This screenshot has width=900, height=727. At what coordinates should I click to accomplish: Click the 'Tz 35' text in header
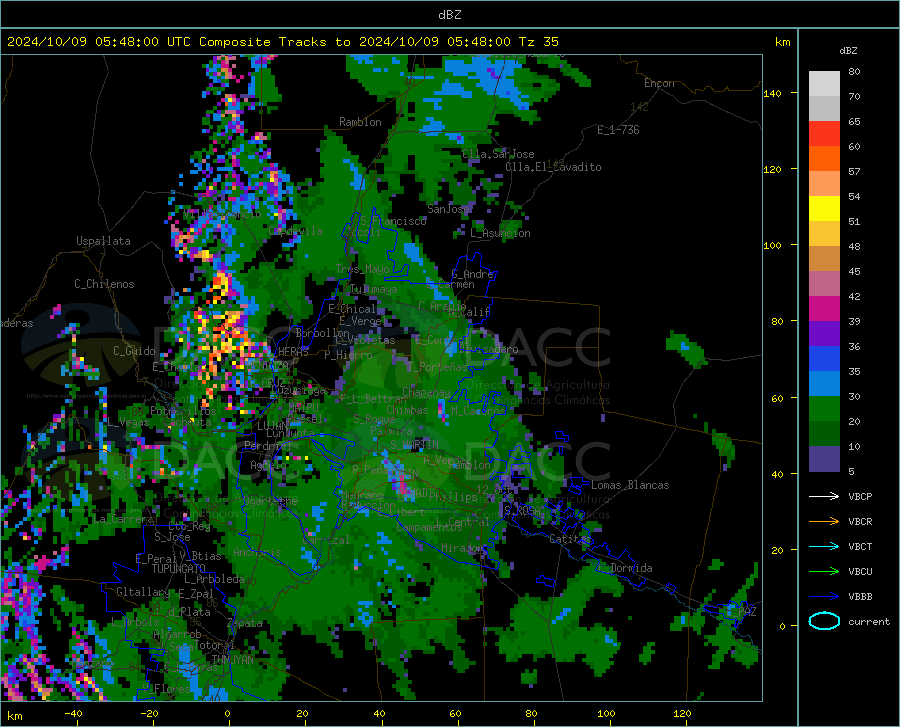538,42
